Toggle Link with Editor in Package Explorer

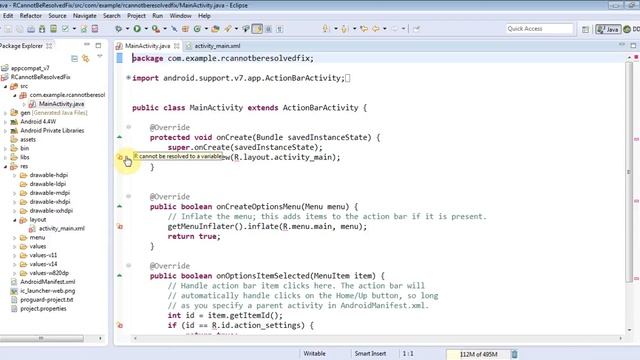pyautogui.click(x=86, y=59)
